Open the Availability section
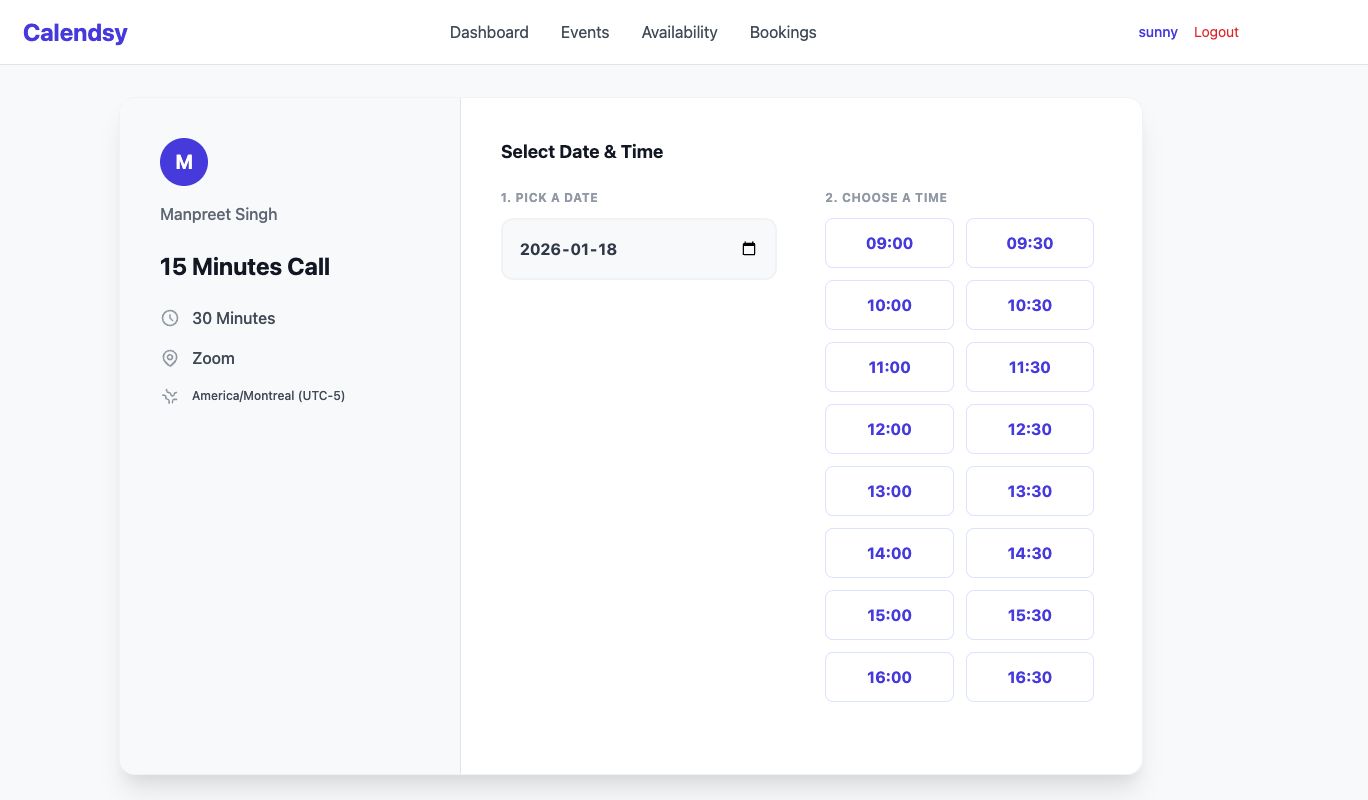The width and height of the screenshot is (1368, 800). tap(680, 32)
